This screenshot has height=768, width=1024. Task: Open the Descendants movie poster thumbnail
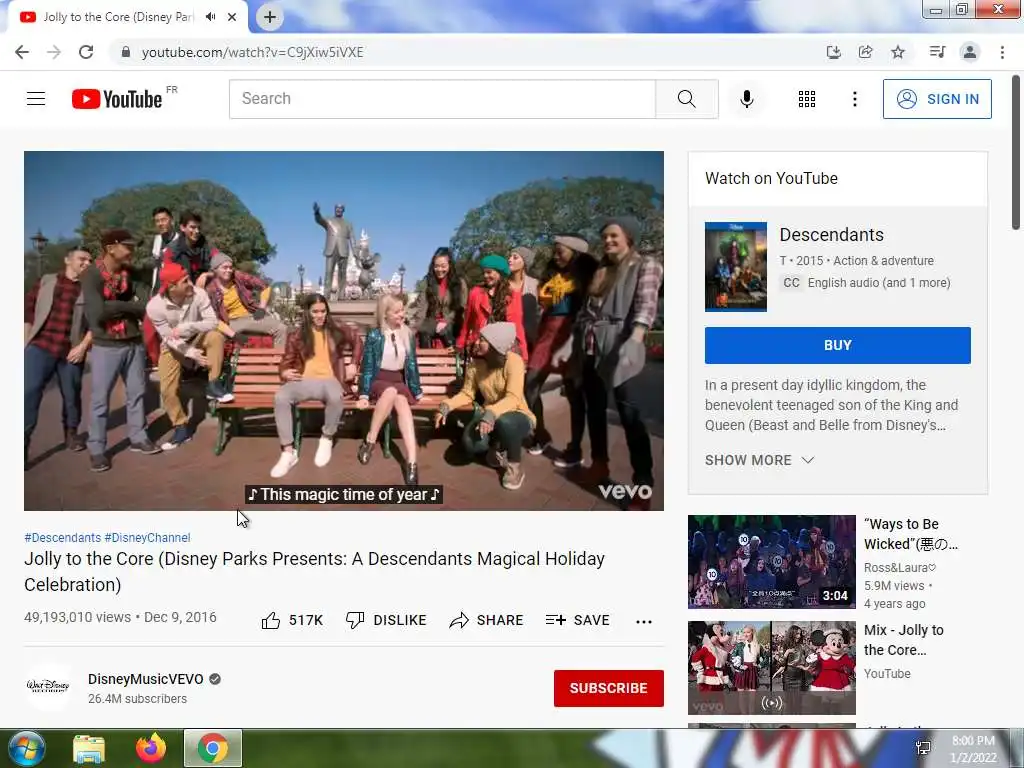point(736,266)
